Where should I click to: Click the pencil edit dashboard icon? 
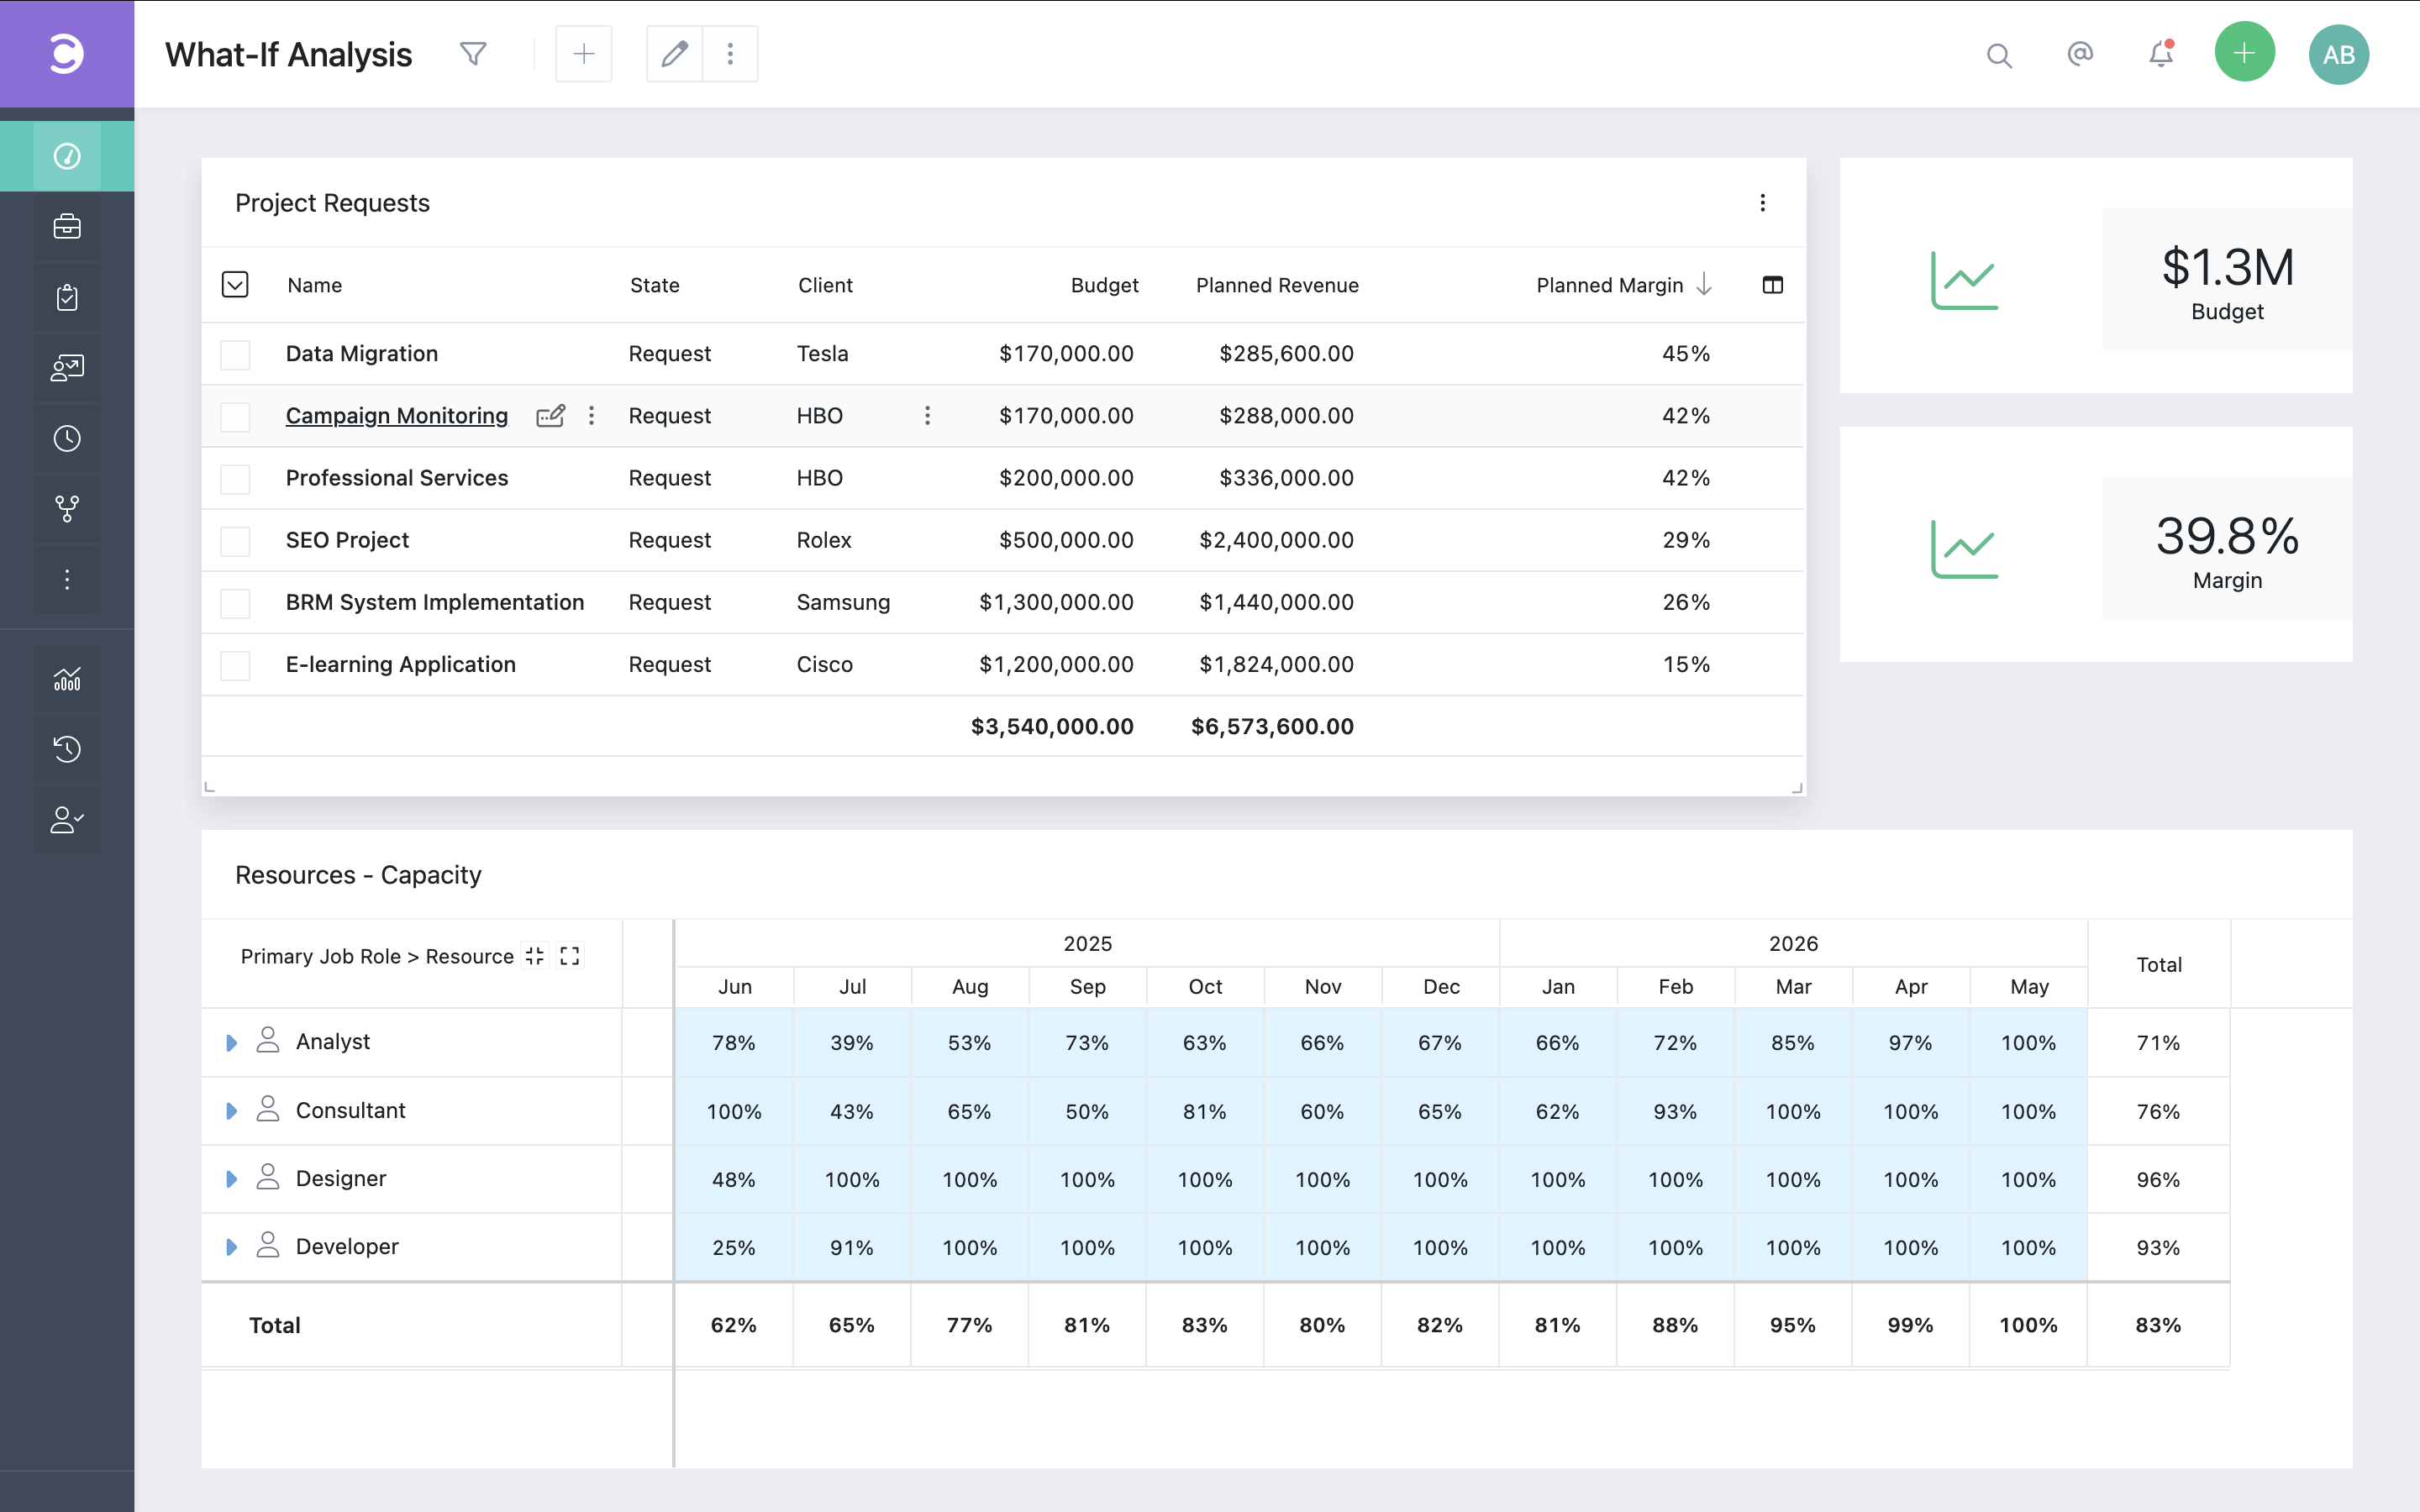674,54
